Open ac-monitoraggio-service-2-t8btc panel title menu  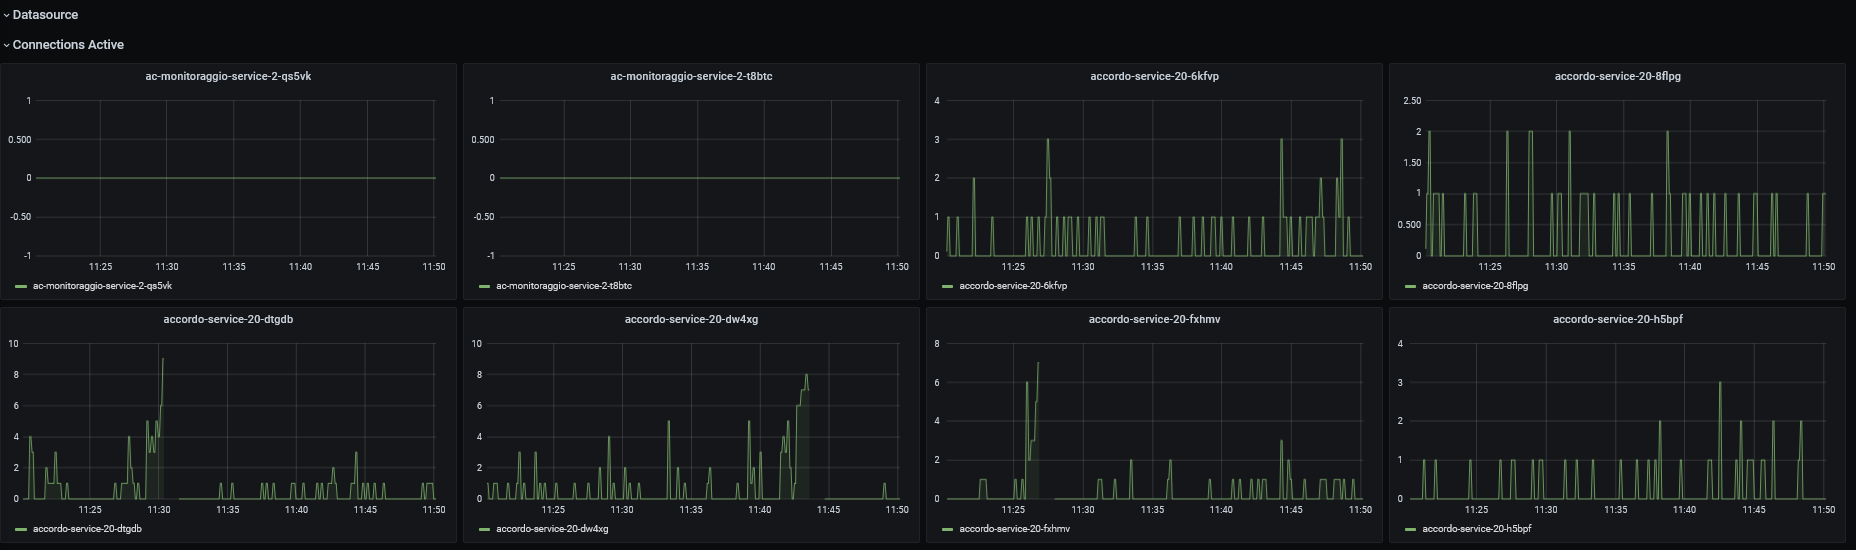pyautogui.click(x=691, y=76)
